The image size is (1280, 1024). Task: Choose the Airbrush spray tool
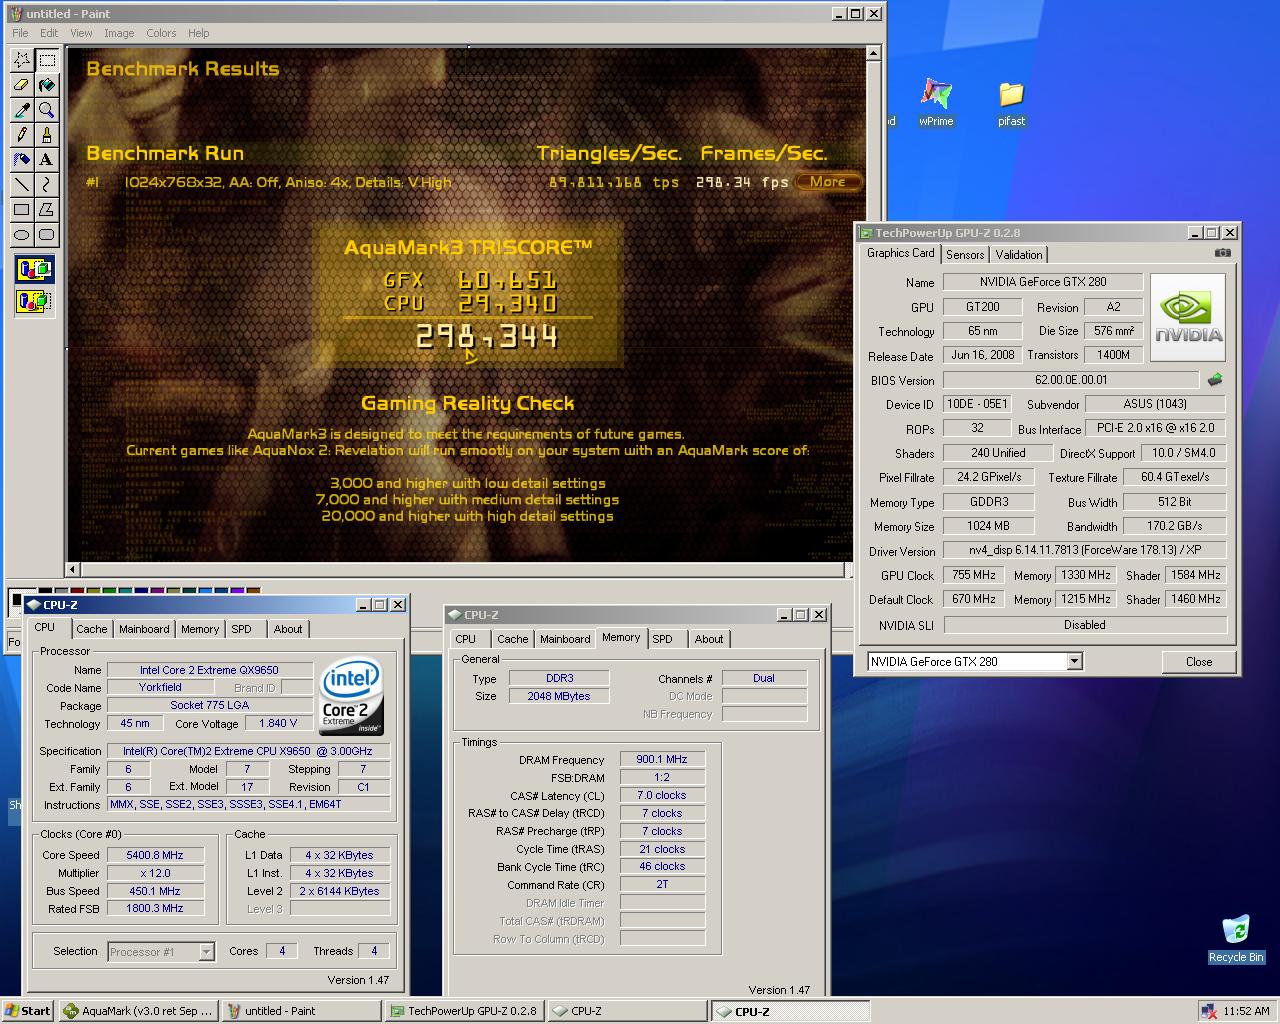[x=21, y=160]
